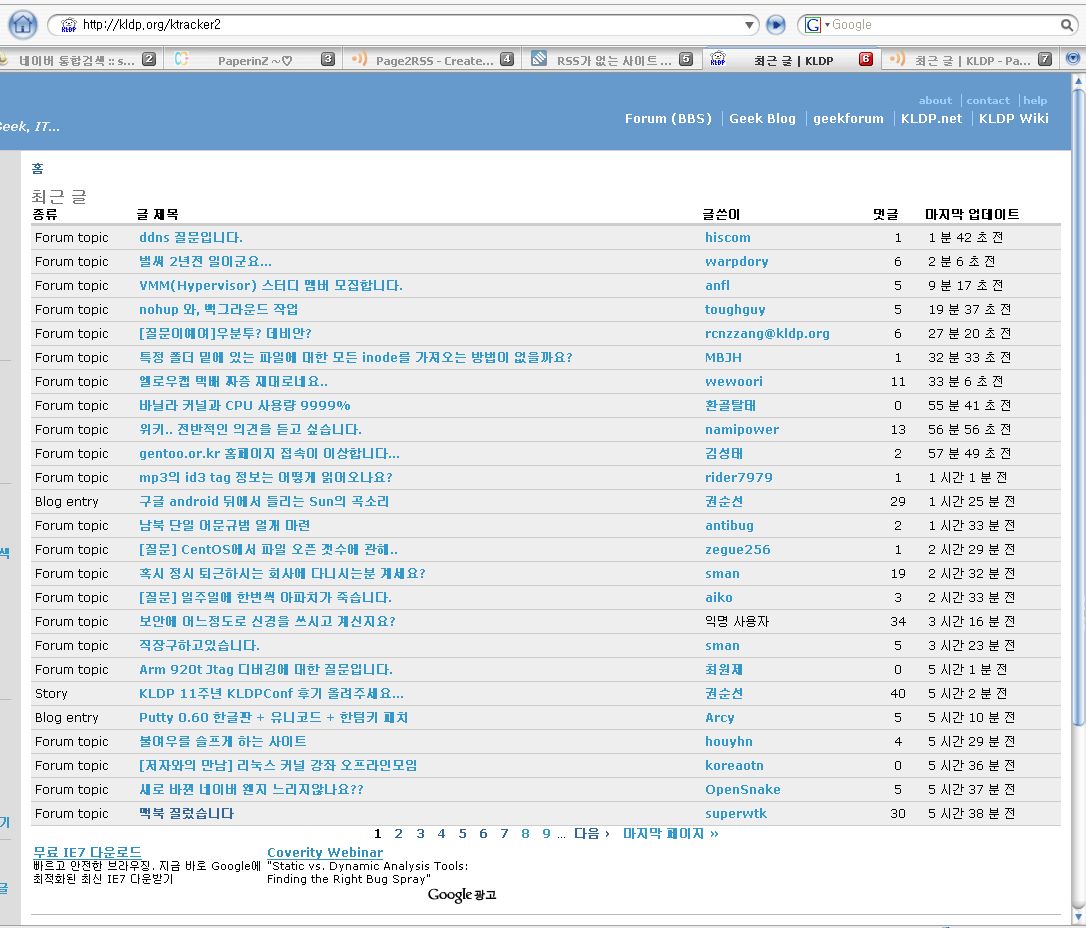View author toughguy's profile
1086x928 pixels.
click(x=735, y=310)
